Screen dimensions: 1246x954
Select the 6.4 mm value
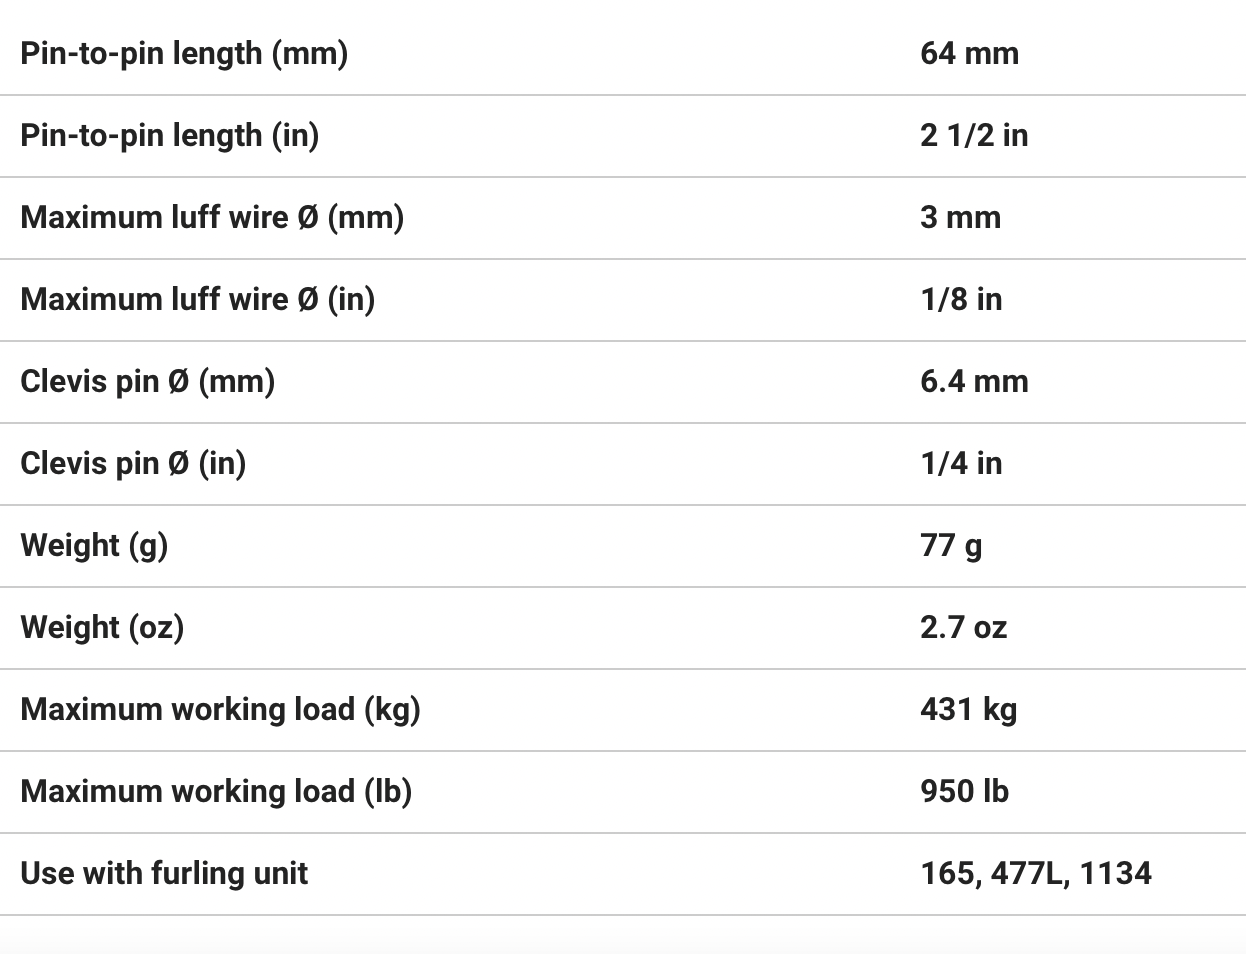tap(974, 381)
